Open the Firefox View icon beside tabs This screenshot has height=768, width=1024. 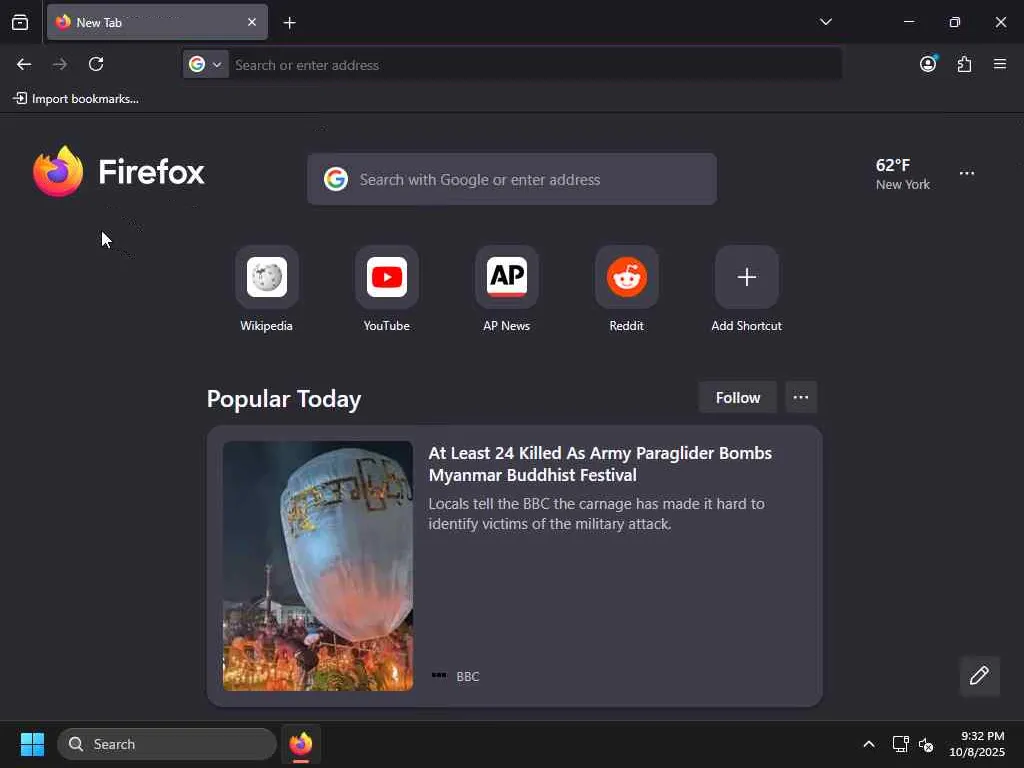20,22
